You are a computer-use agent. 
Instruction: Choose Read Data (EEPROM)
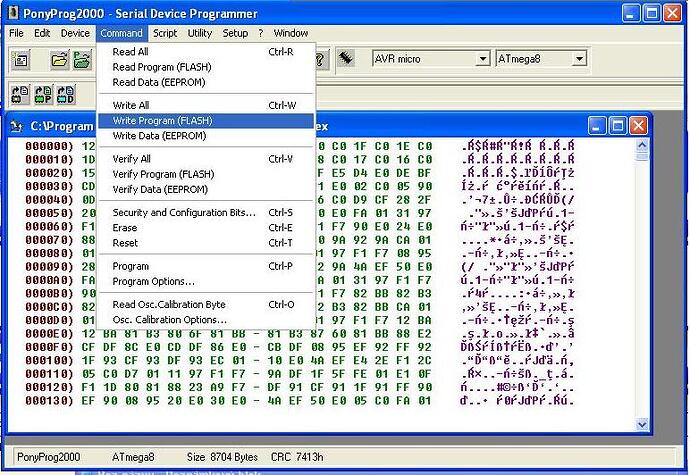(206, 82)
